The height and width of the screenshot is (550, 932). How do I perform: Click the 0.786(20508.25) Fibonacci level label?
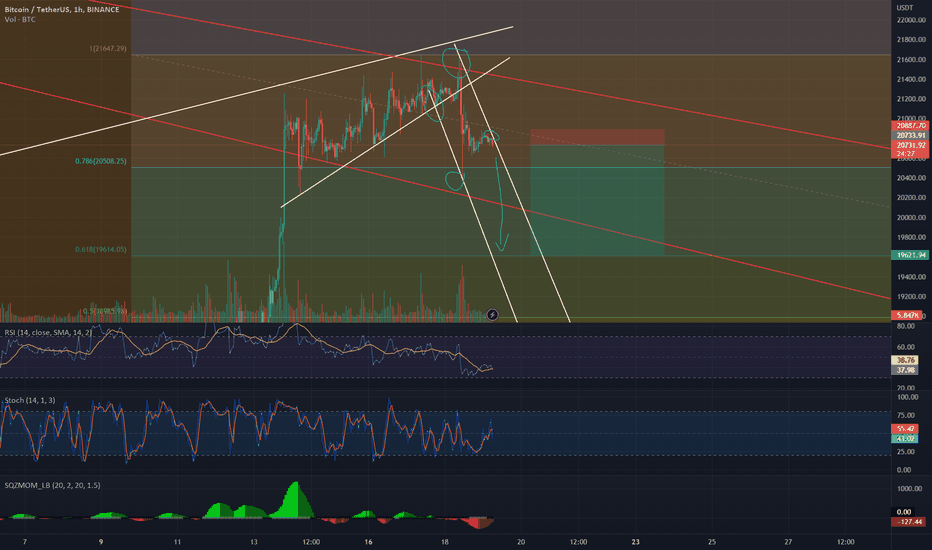point(100,161)
